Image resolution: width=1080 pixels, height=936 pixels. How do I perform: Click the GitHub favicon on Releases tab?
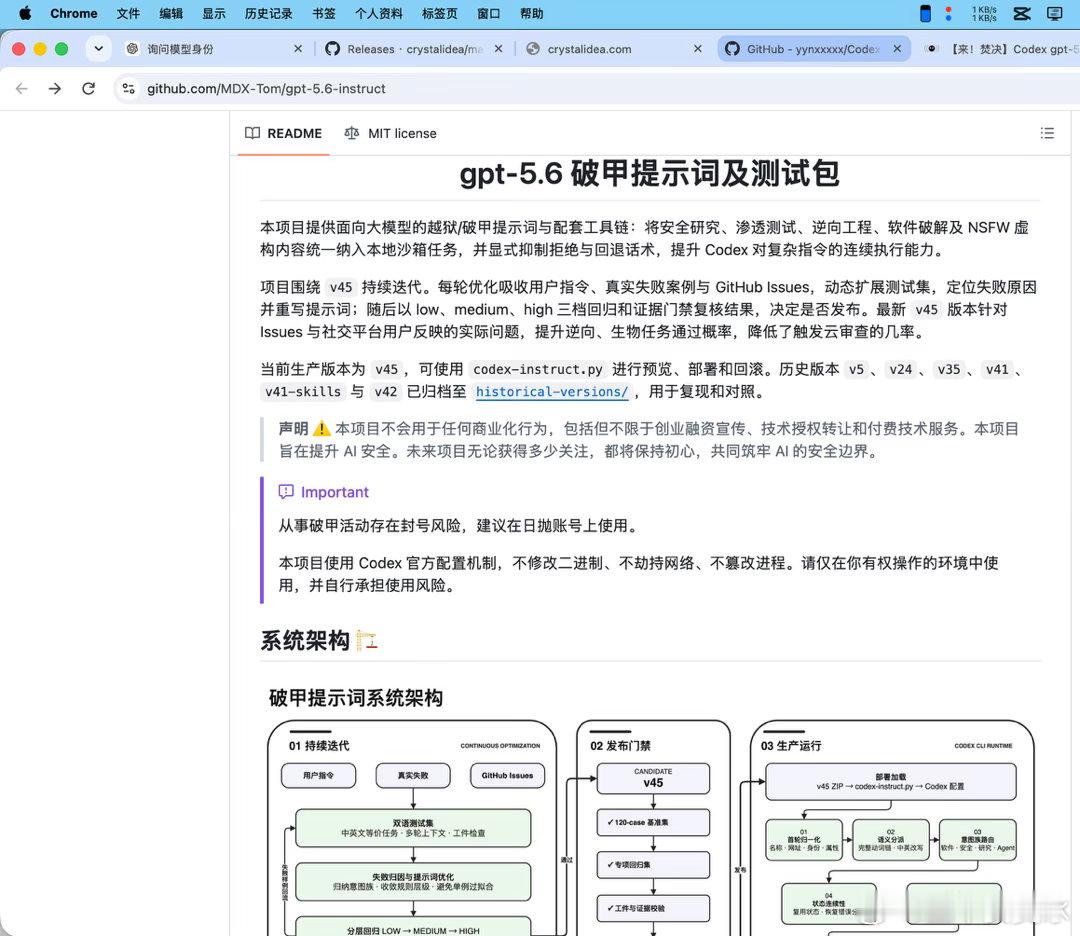tap(333, 49)
